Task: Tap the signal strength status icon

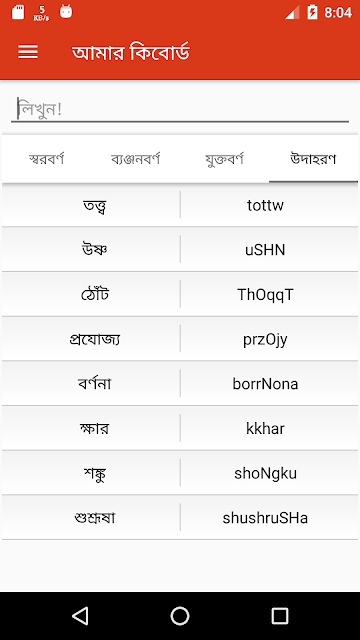Action: coord(291,13)
